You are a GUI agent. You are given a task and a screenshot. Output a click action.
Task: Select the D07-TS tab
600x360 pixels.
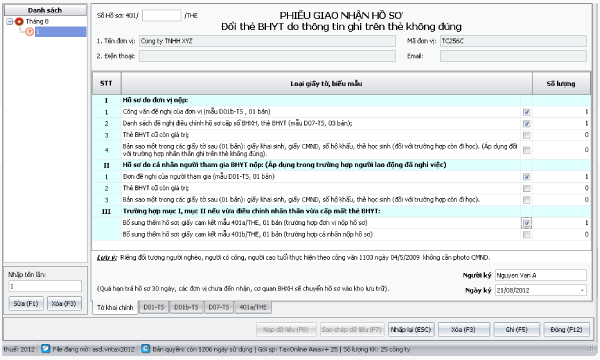219,307
